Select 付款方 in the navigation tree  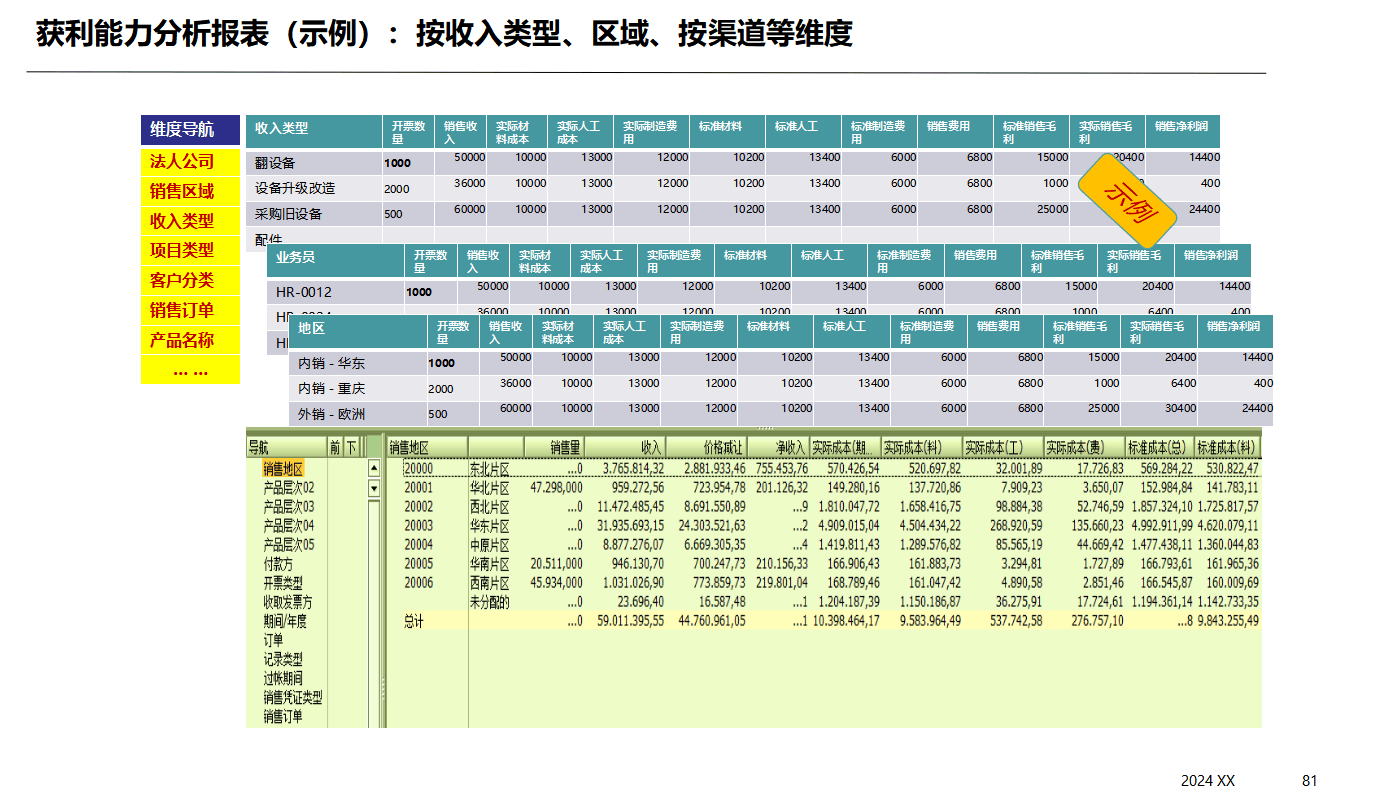(278, 564)
